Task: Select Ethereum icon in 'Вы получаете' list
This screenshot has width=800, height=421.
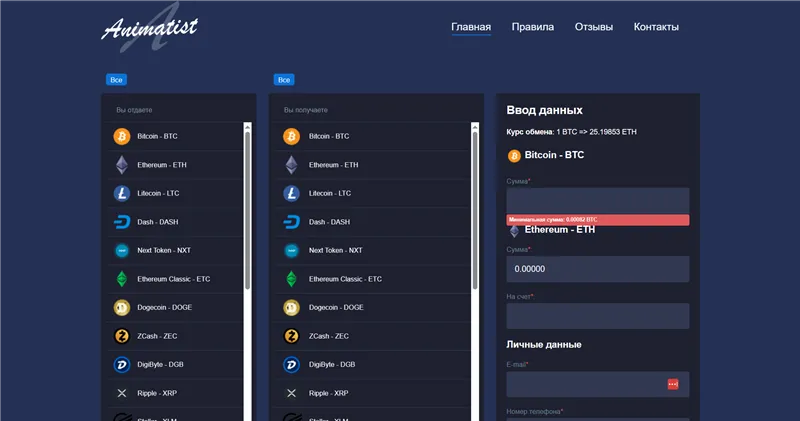Action: pyautogui.click(x=291, y=165)
